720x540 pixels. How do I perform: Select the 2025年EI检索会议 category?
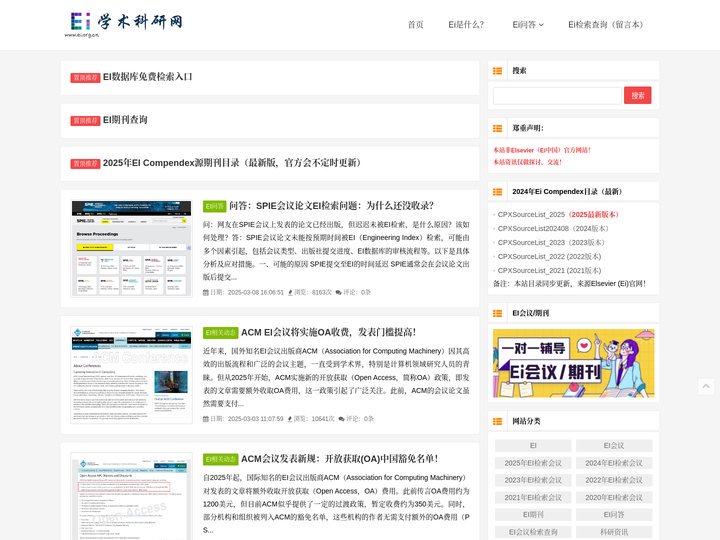tap(533, 463)
